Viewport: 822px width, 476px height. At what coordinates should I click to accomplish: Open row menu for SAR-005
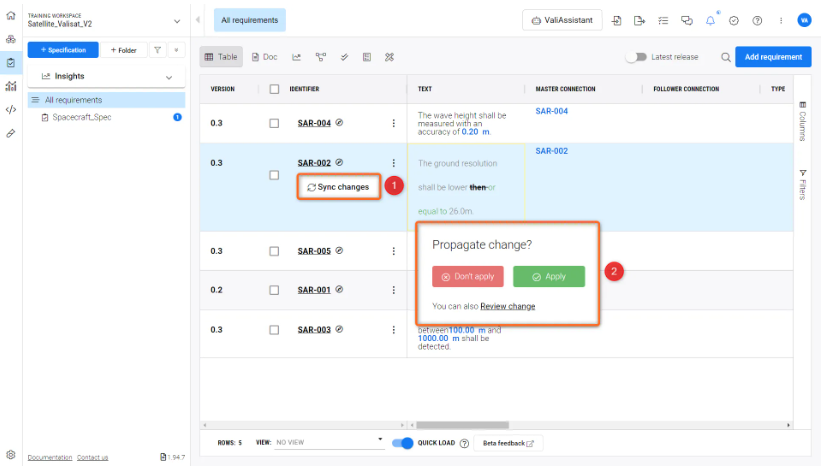tap(394, 251)
